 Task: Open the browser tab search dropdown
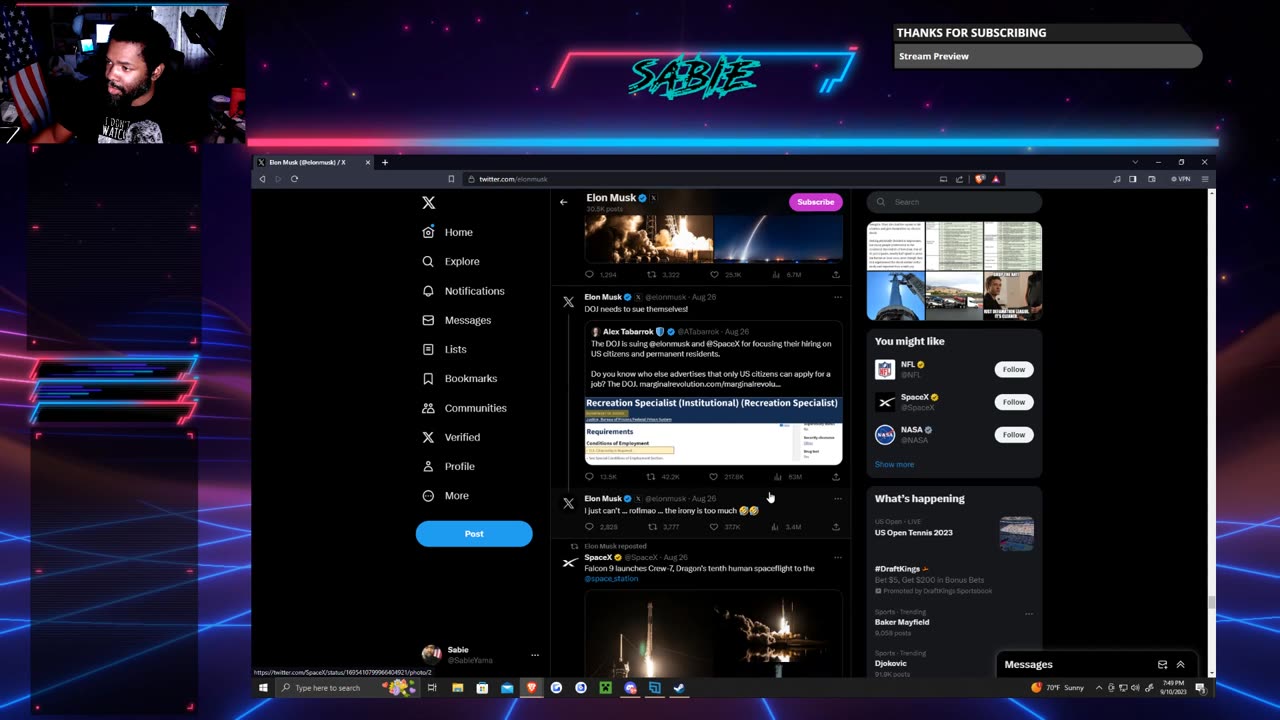(x=1135, y=162)
